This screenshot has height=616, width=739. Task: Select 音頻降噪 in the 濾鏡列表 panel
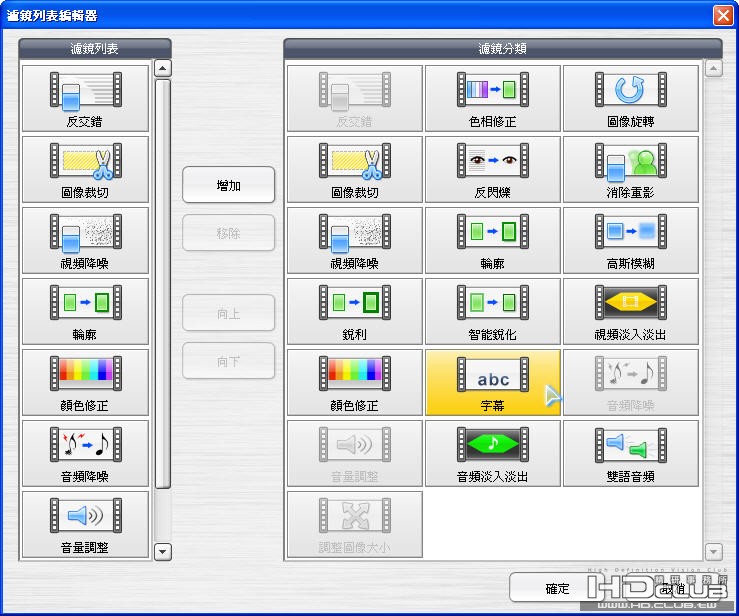(85, 453)
